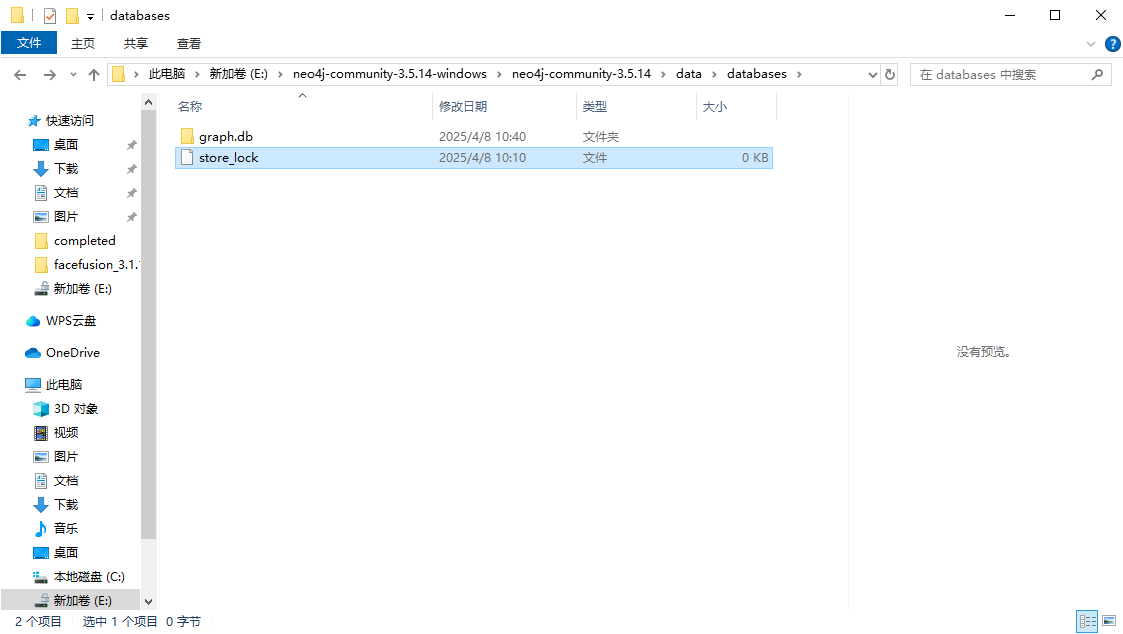1123x634 pixels.
Task: Open the quick access toolbar customize dropdown
Action: tap(90, 16)
